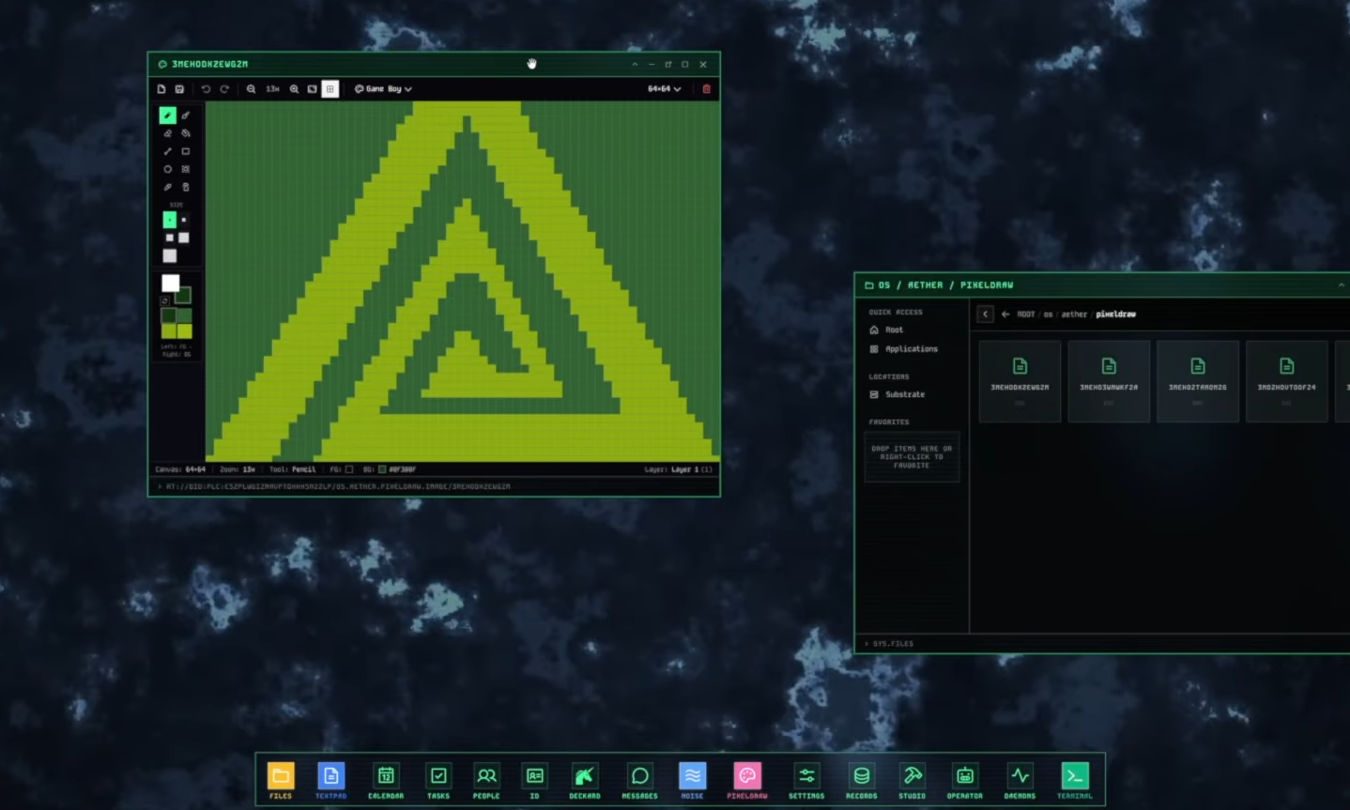Click the 13x zoom level readout
The height and width of the screenshot is (810, 1350).
point(272,89)
